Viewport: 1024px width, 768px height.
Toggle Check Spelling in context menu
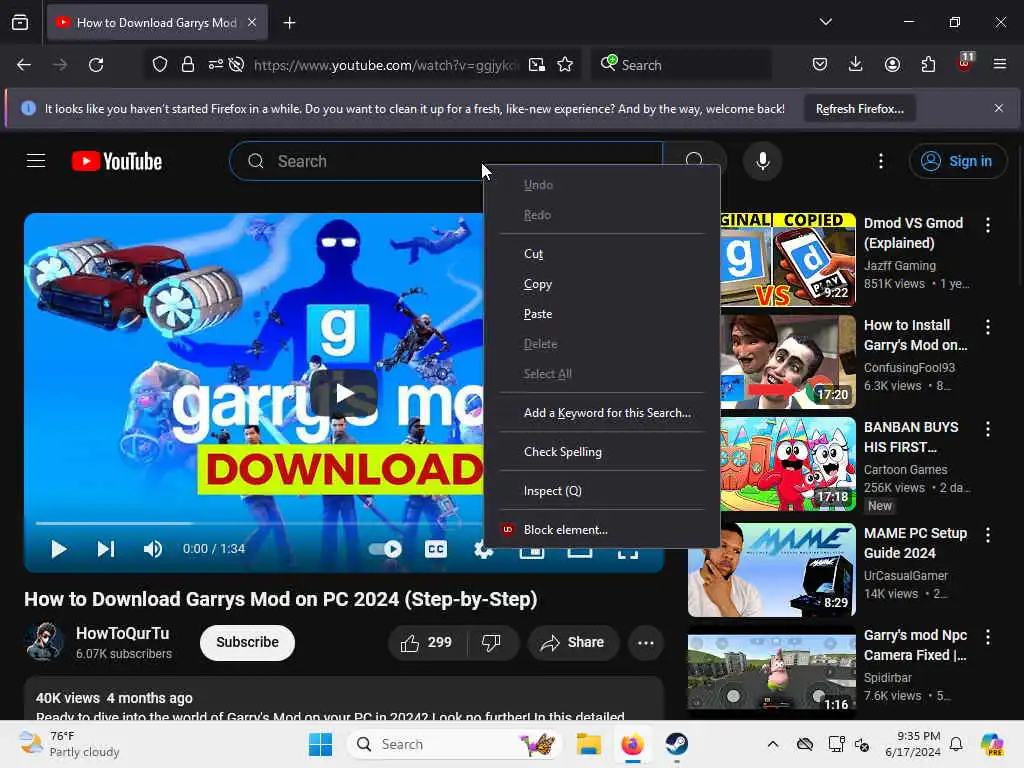point(601,452)
